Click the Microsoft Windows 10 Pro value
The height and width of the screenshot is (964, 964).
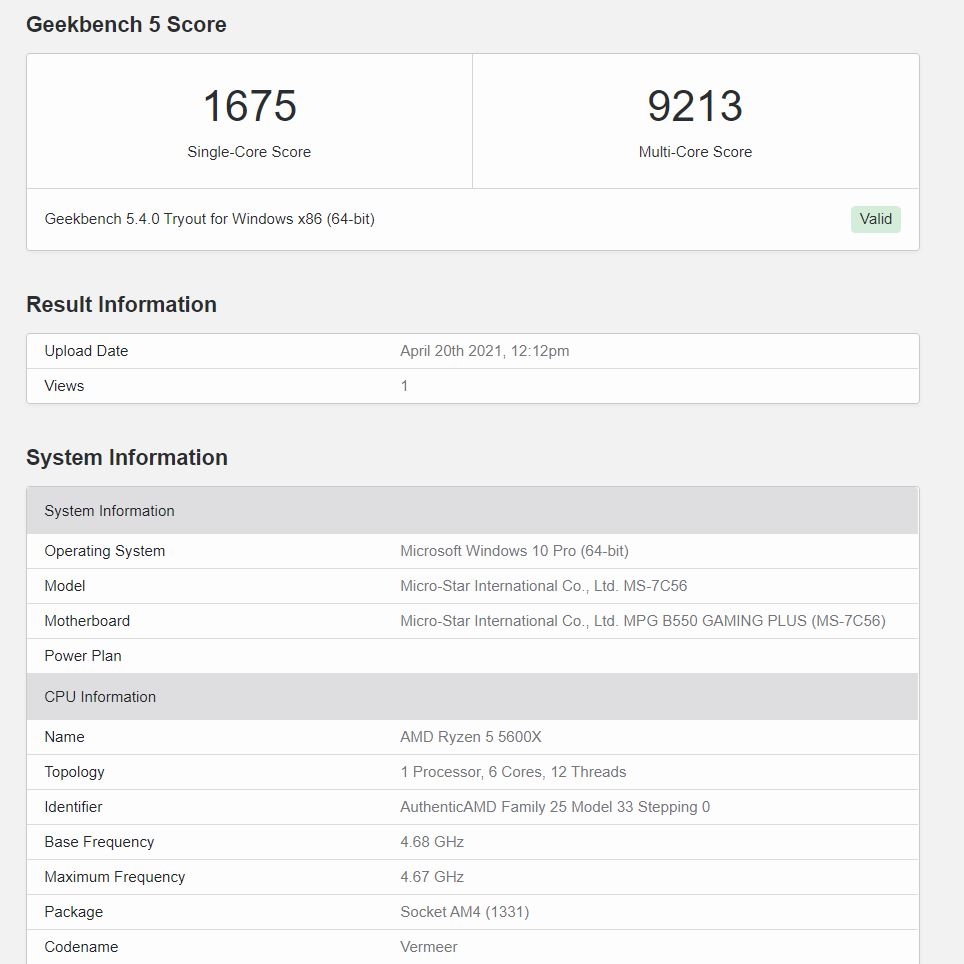(514, 551)
